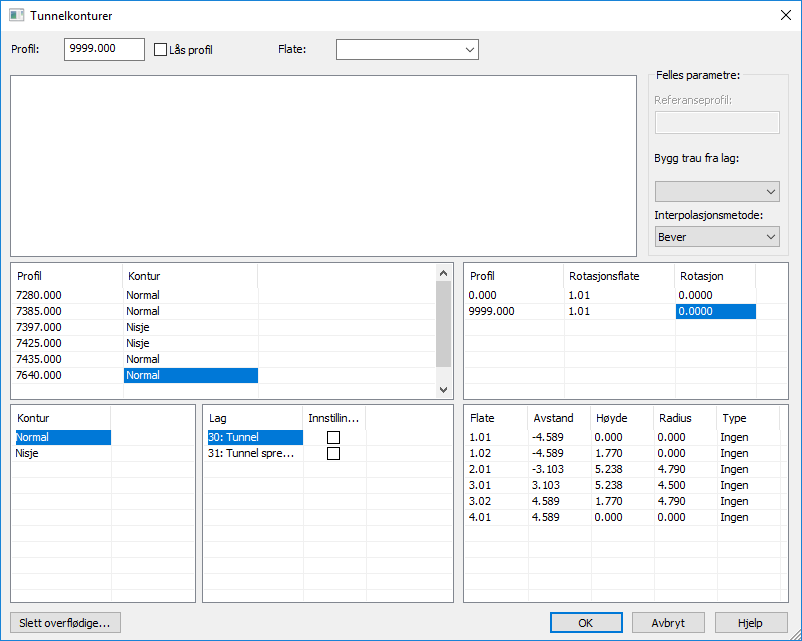Click the OK button
Screen dimensions: 802x641
tap(586, 622)
